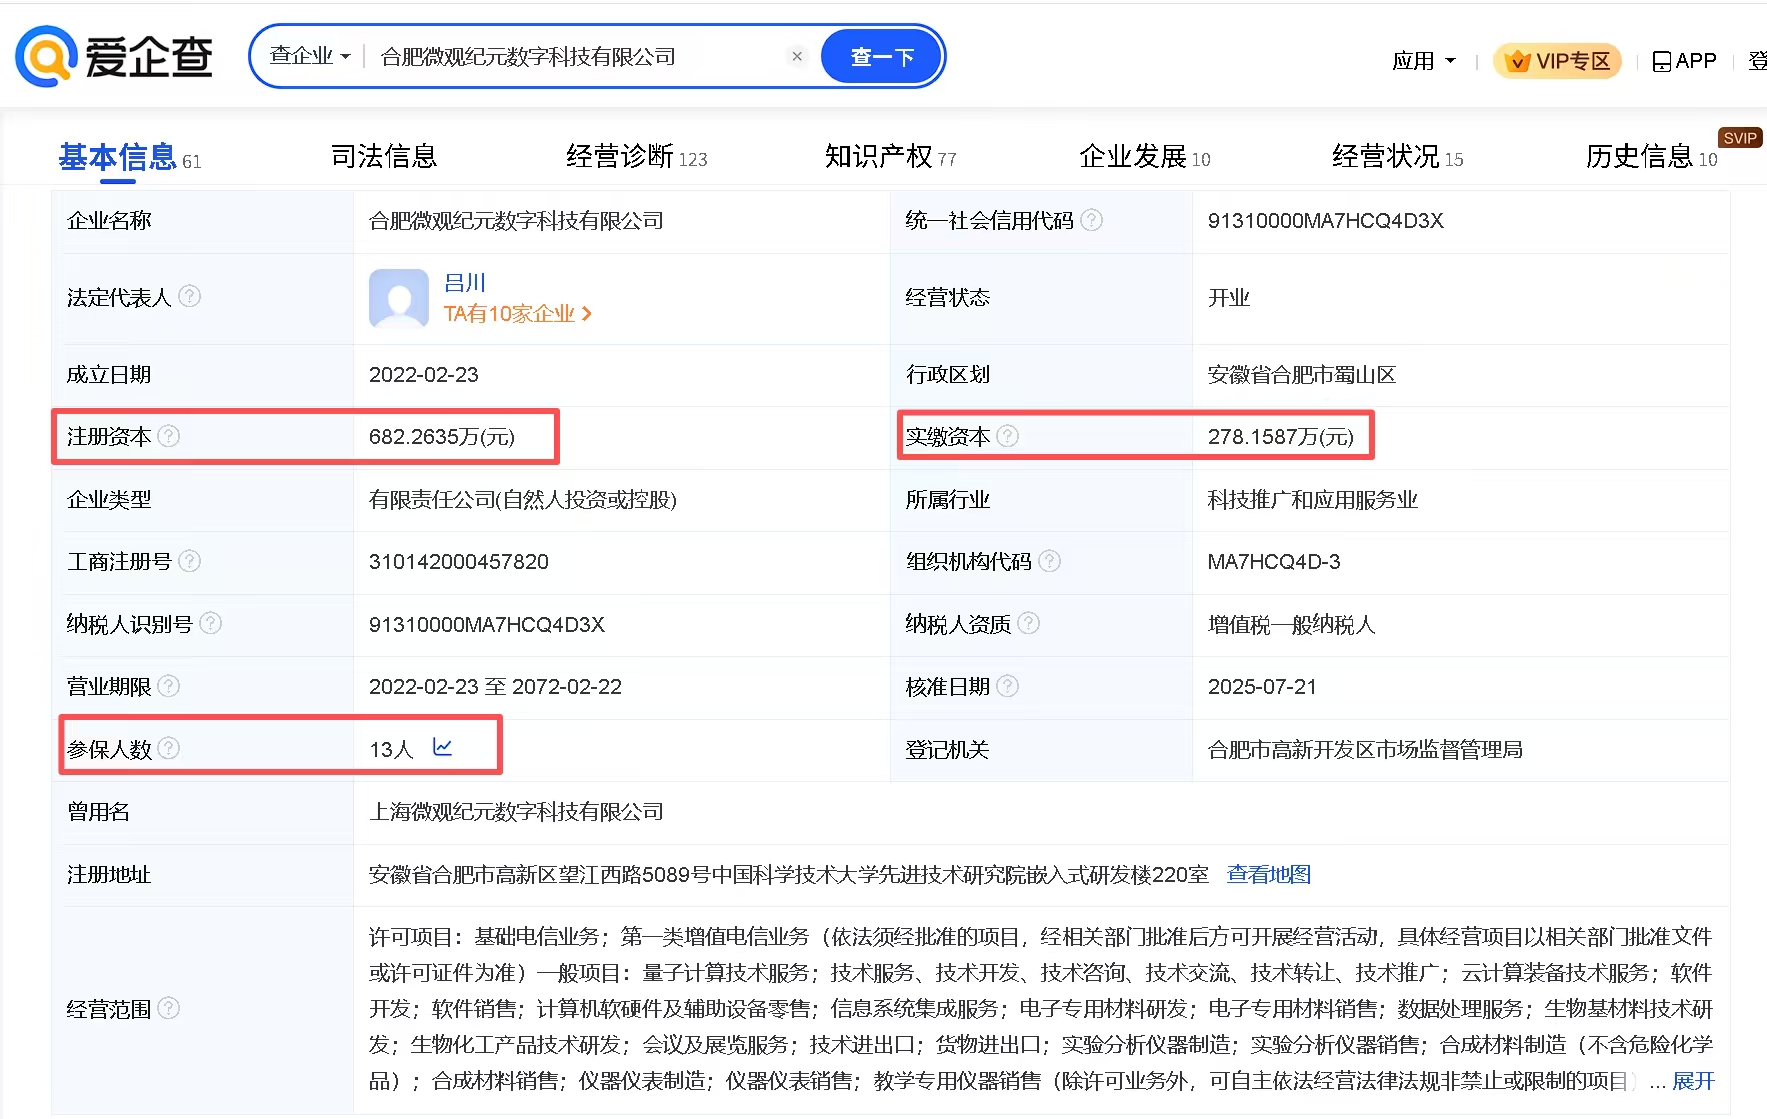The width and height of the screenshot is (1767, 1119).
Task: Switch to the 经营诊断 tab
Action: (x=637, y=156)
